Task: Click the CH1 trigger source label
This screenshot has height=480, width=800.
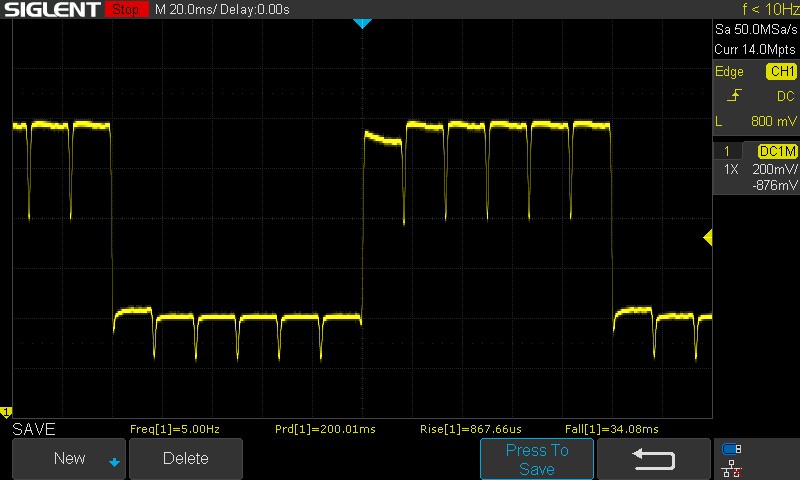Action: [782, 71]
